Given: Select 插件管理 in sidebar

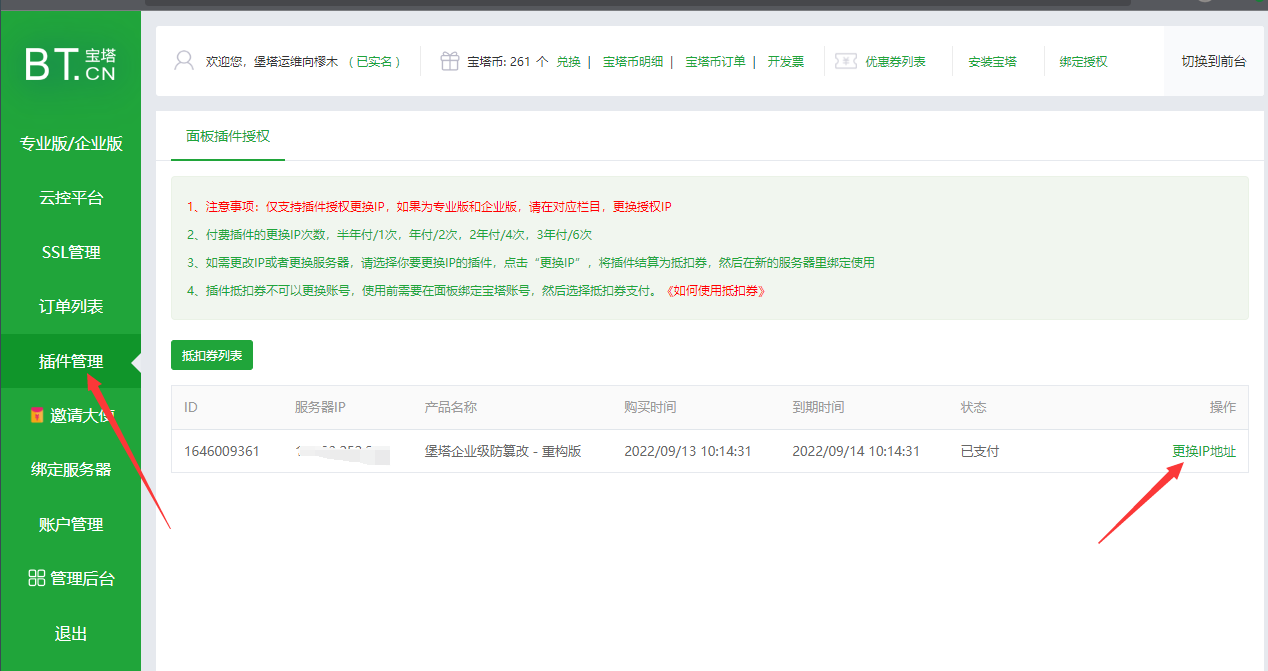Looking at the screenshot, I should [x=71, y=361].
